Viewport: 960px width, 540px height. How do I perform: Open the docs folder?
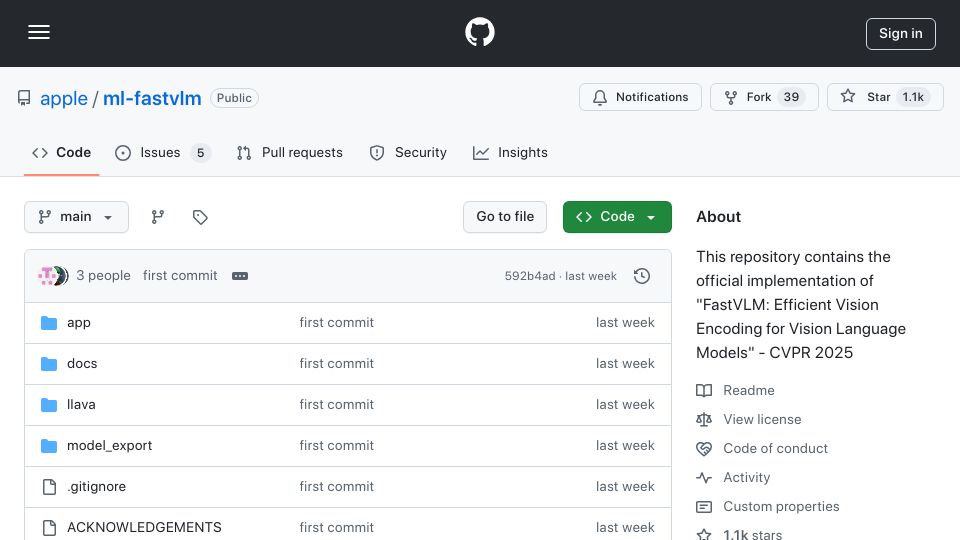[82, 364]
